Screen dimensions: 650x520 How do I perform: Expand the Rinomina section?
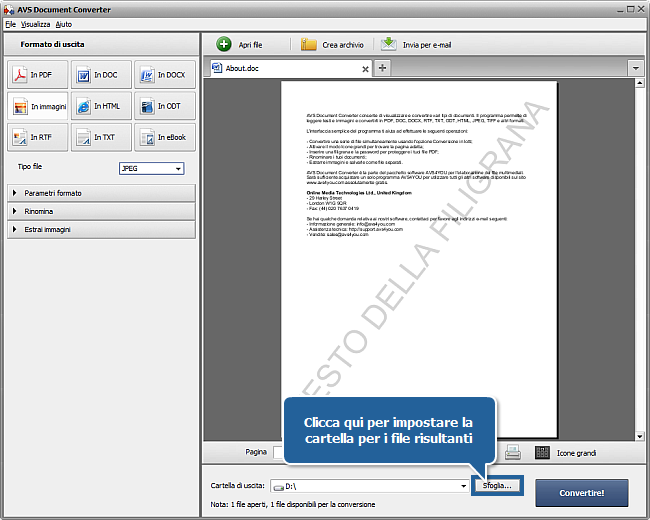click(101, 211)
